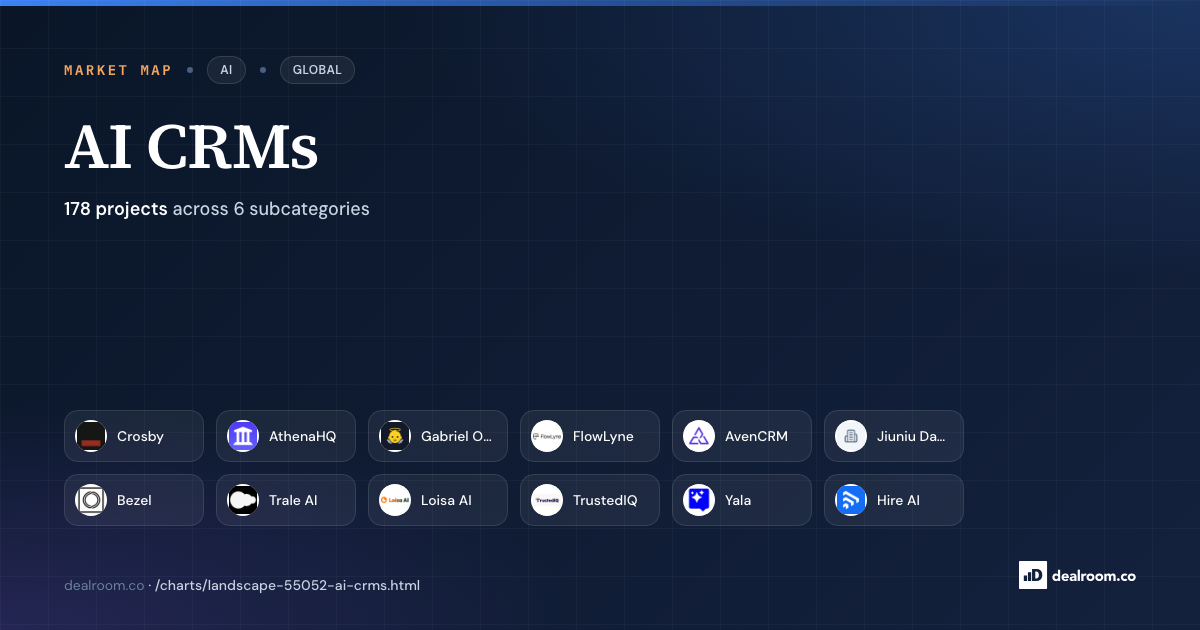Viewport: 1200px width, 630px height.
Task: Click the Crosby logo icon
Action: click(x=91, y=436)
